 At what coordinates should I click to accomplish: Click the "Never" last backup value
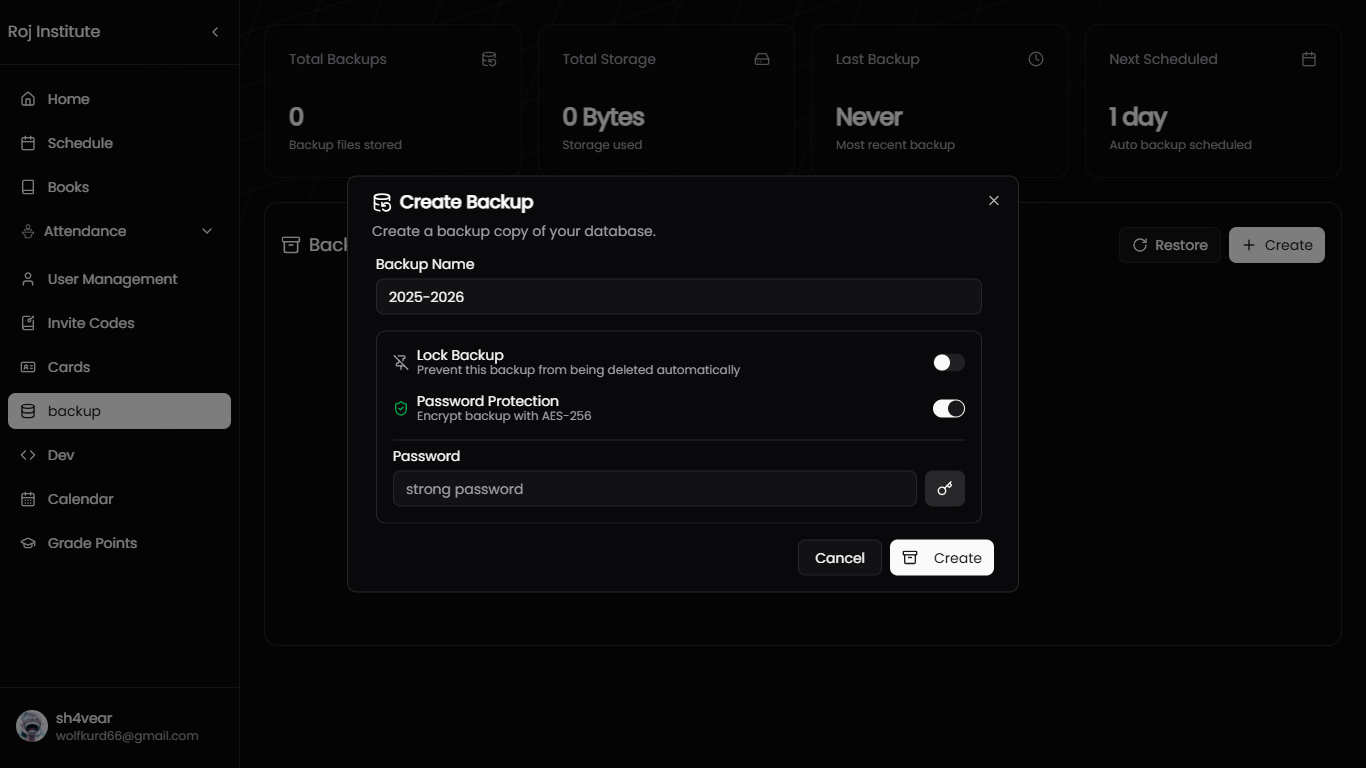[x=869, y=117]
